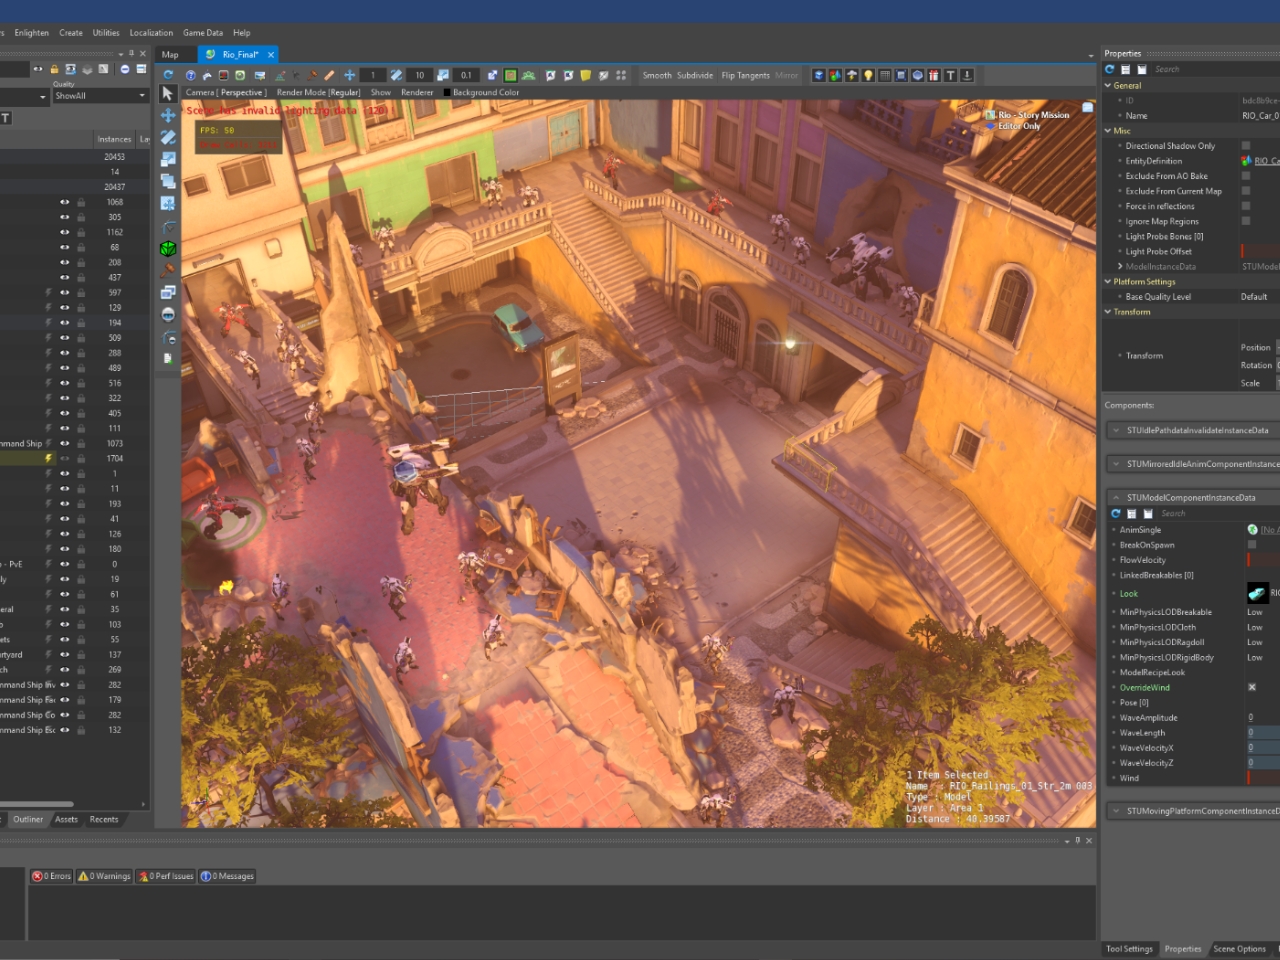Click the yellow shield icon in top toolbar
The image size is (1280, 960).
pos(586,75)
